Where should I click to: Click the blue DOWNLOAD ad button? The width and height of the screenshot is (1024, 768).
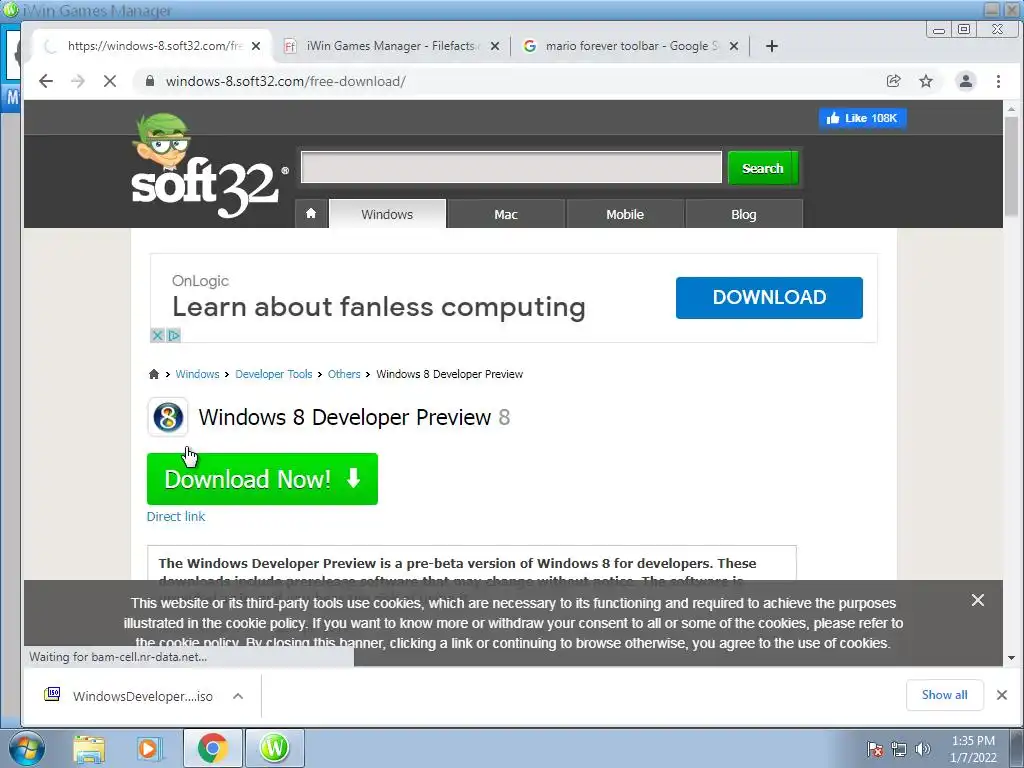[769, 298]
